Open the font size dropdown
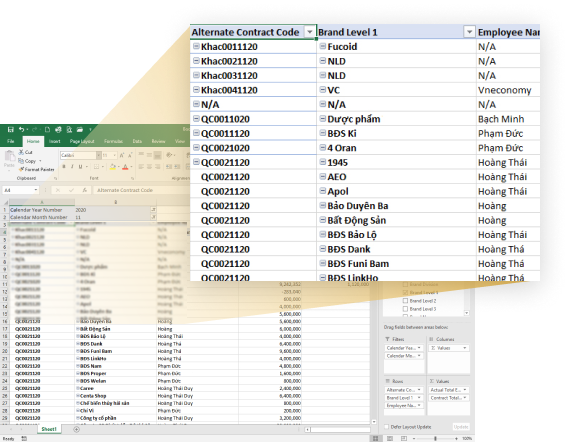 tap(115, 155)
